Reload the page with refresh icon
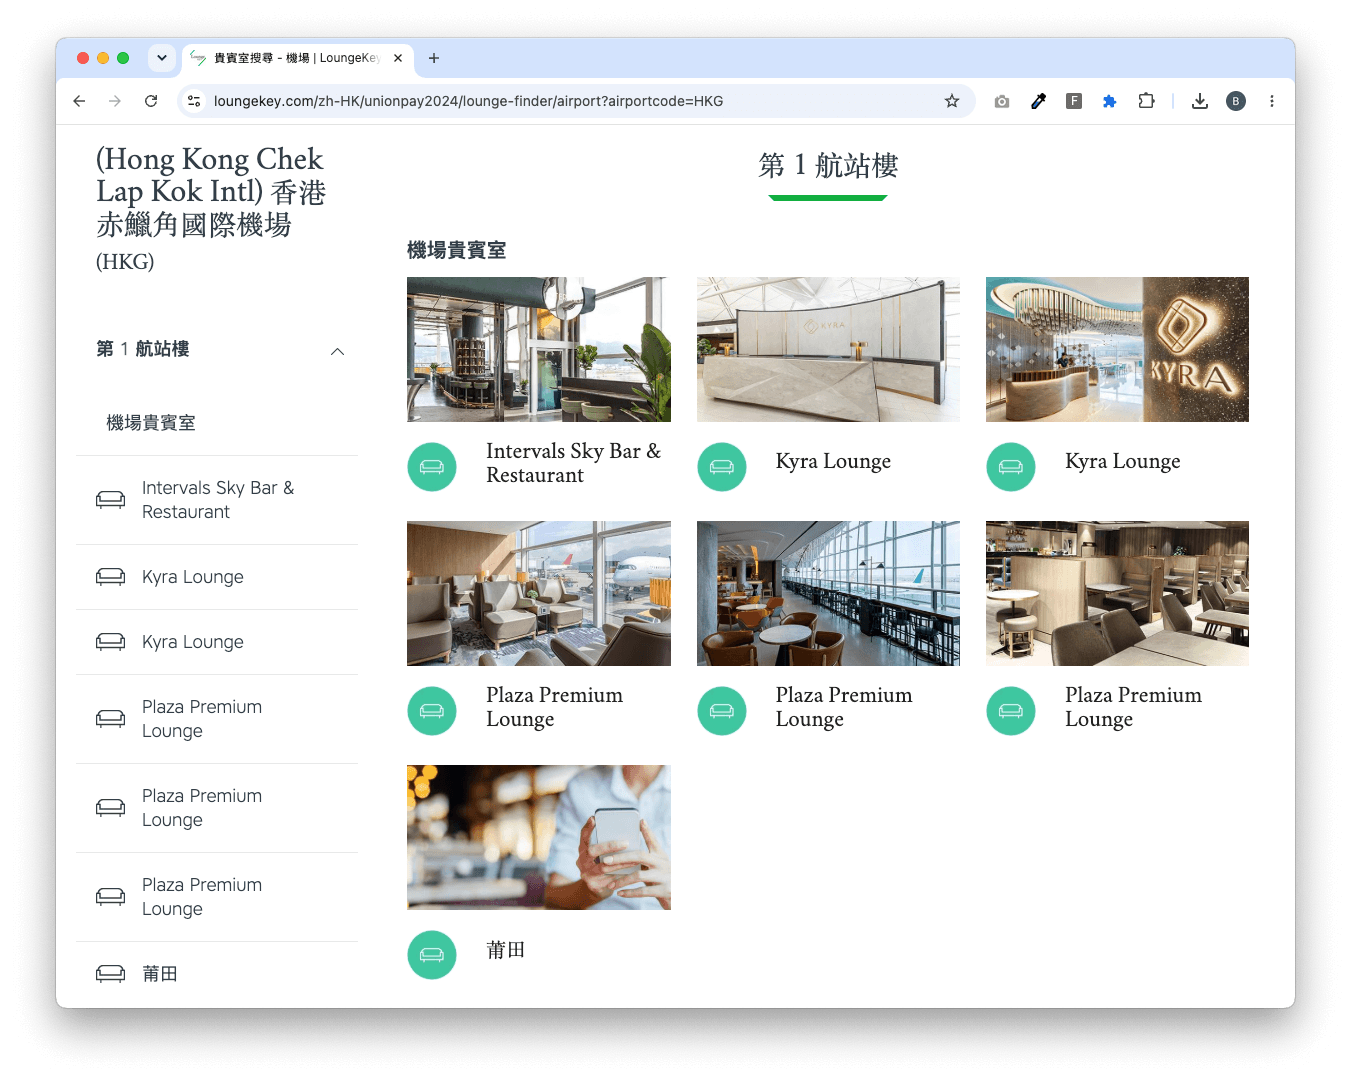Image resolution: width=1351 pixels, height=1082 pixels. click(x=151, y=101)
